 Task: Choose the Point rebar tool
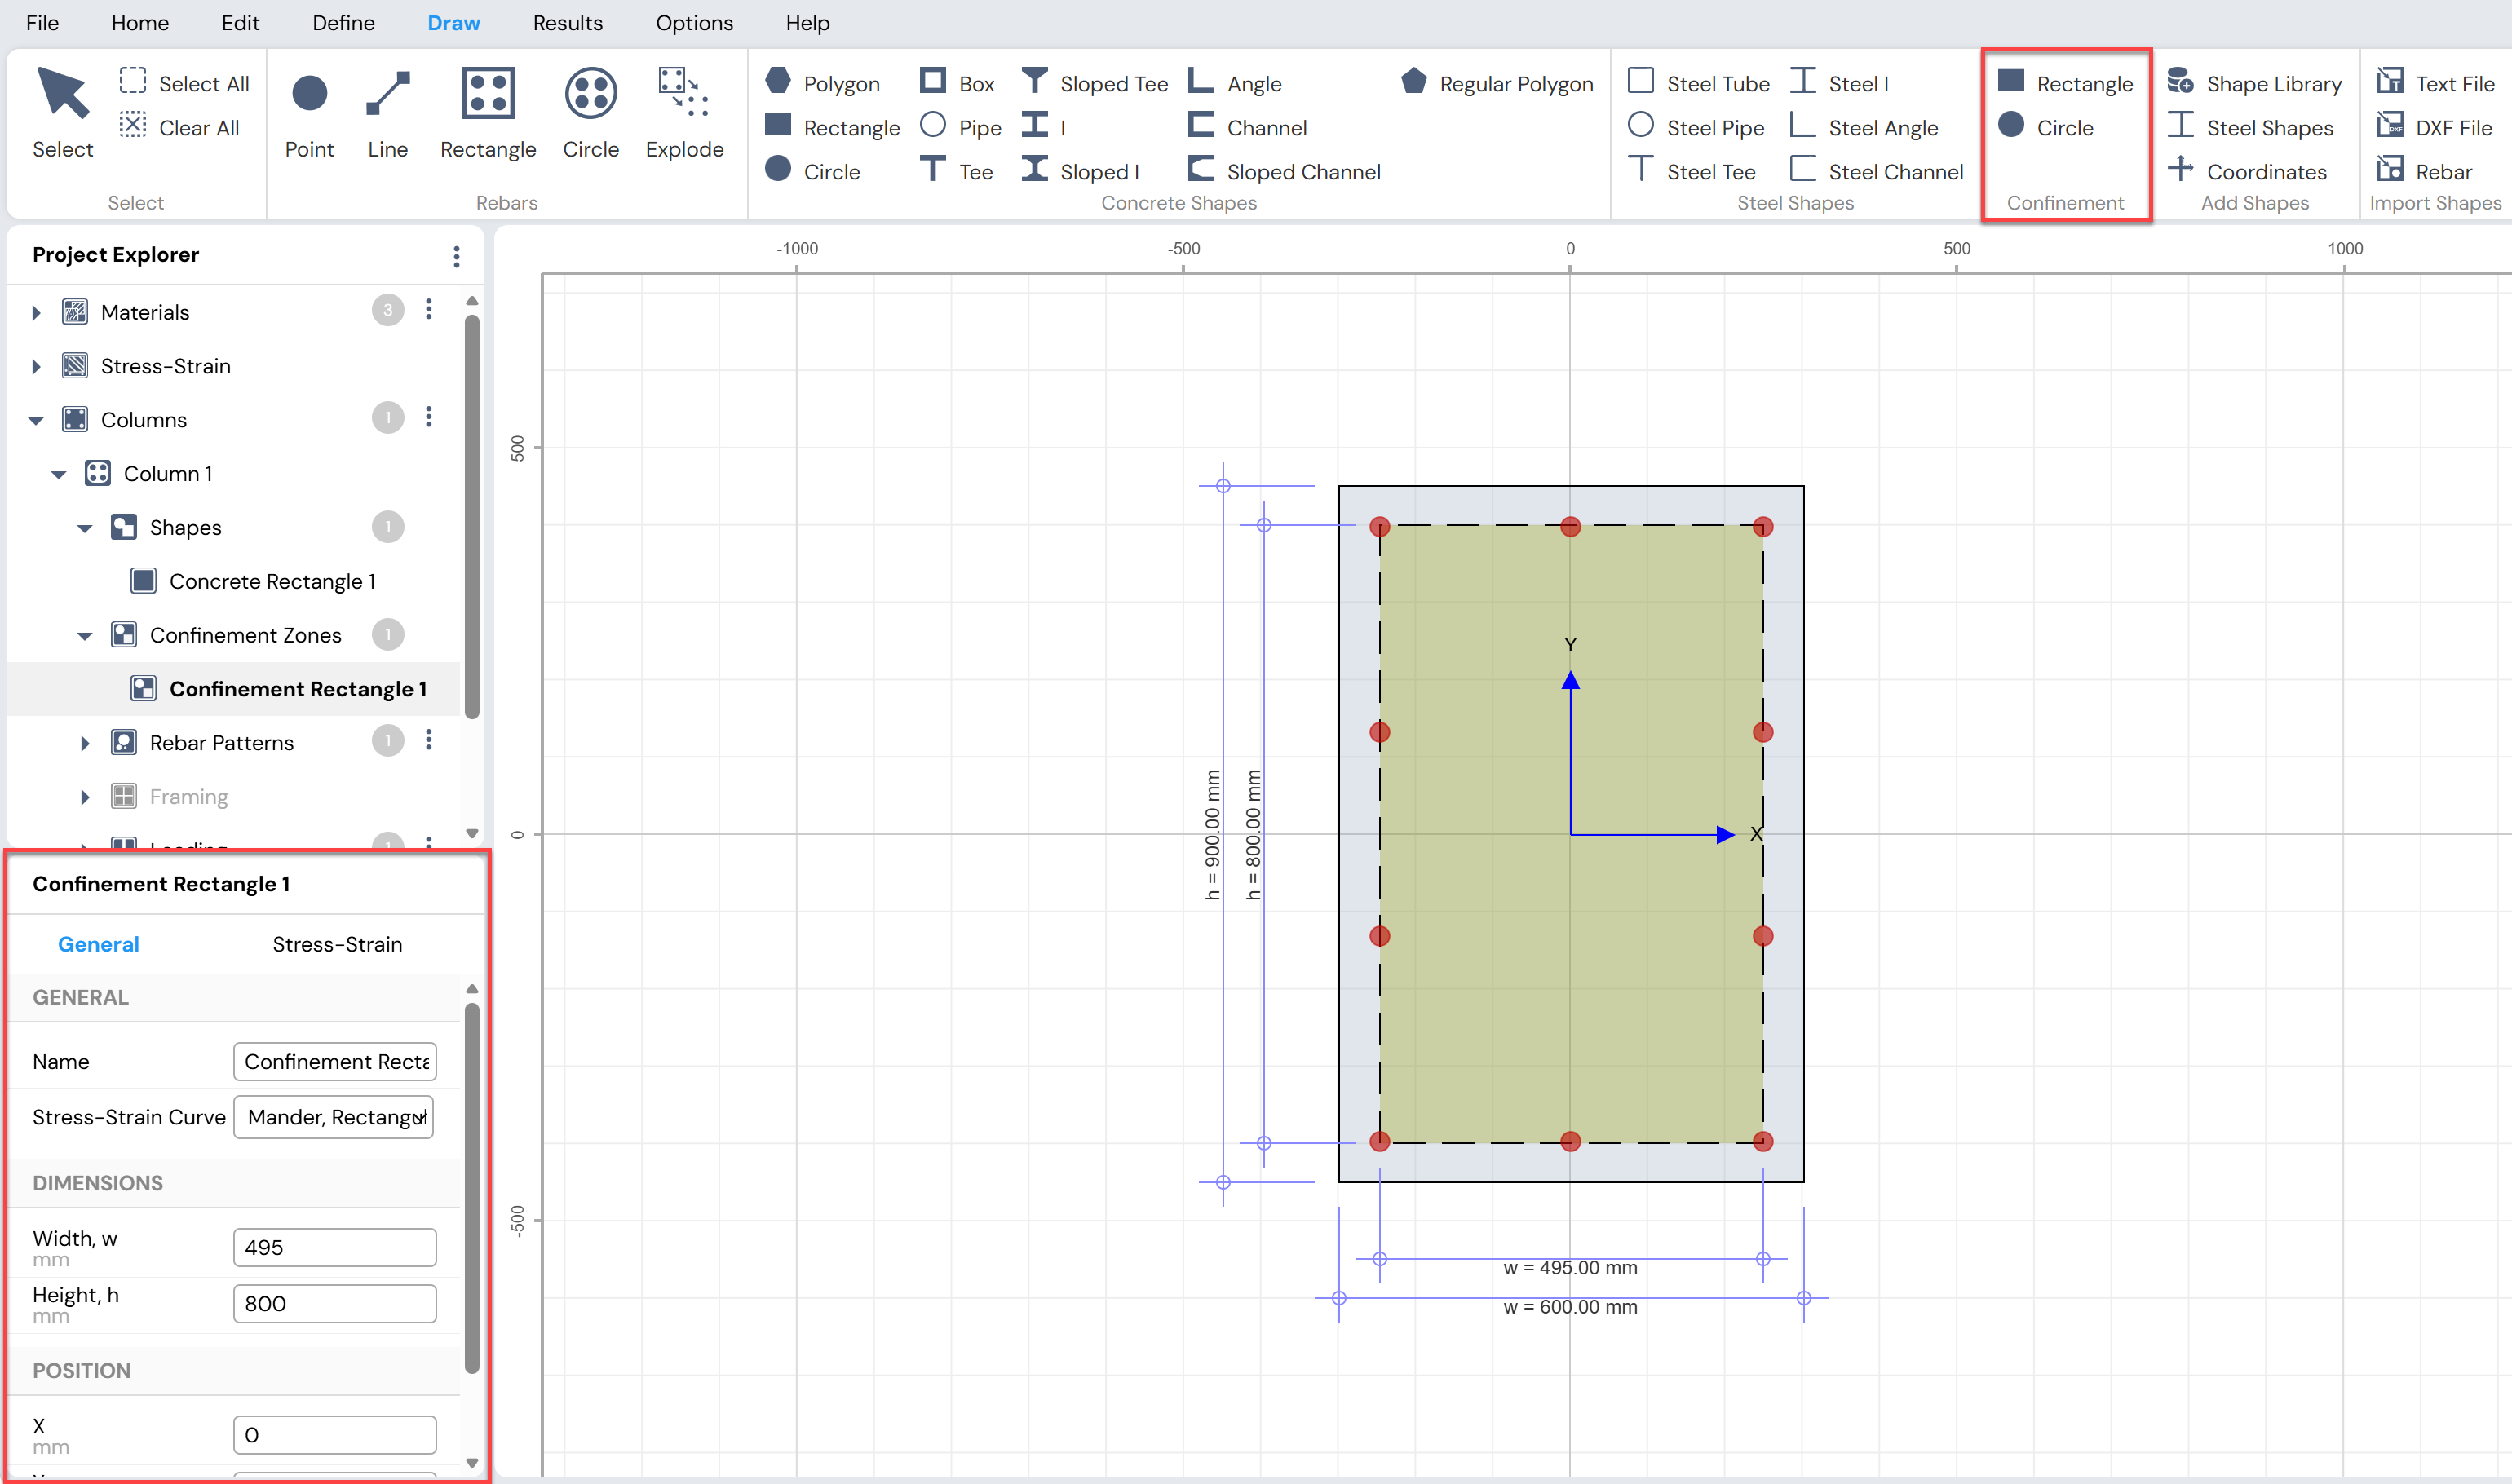pyautogui.click(x=309, y=113)
